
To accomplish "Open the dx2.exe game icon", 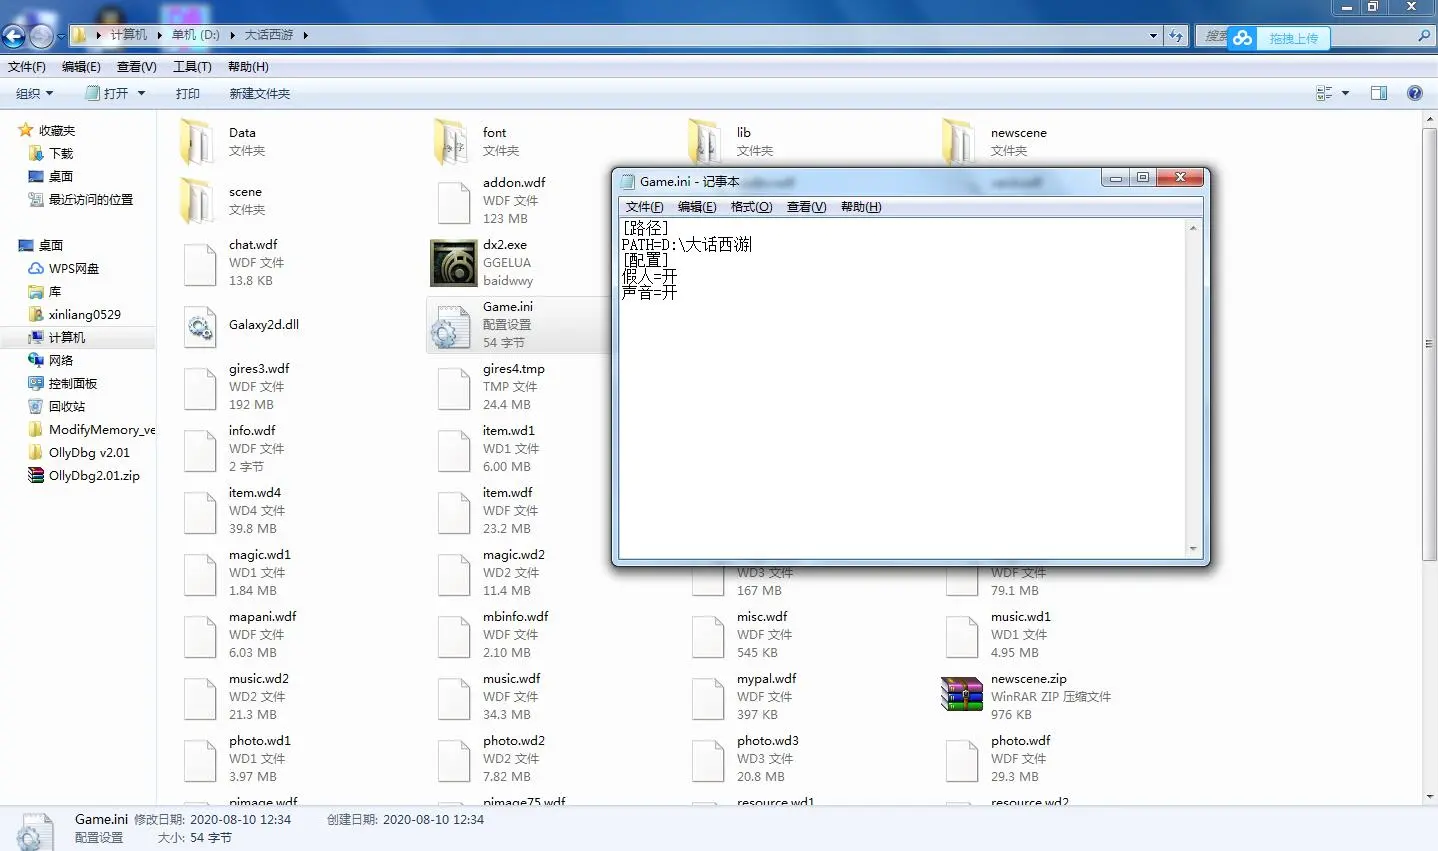I will [453, 263].
